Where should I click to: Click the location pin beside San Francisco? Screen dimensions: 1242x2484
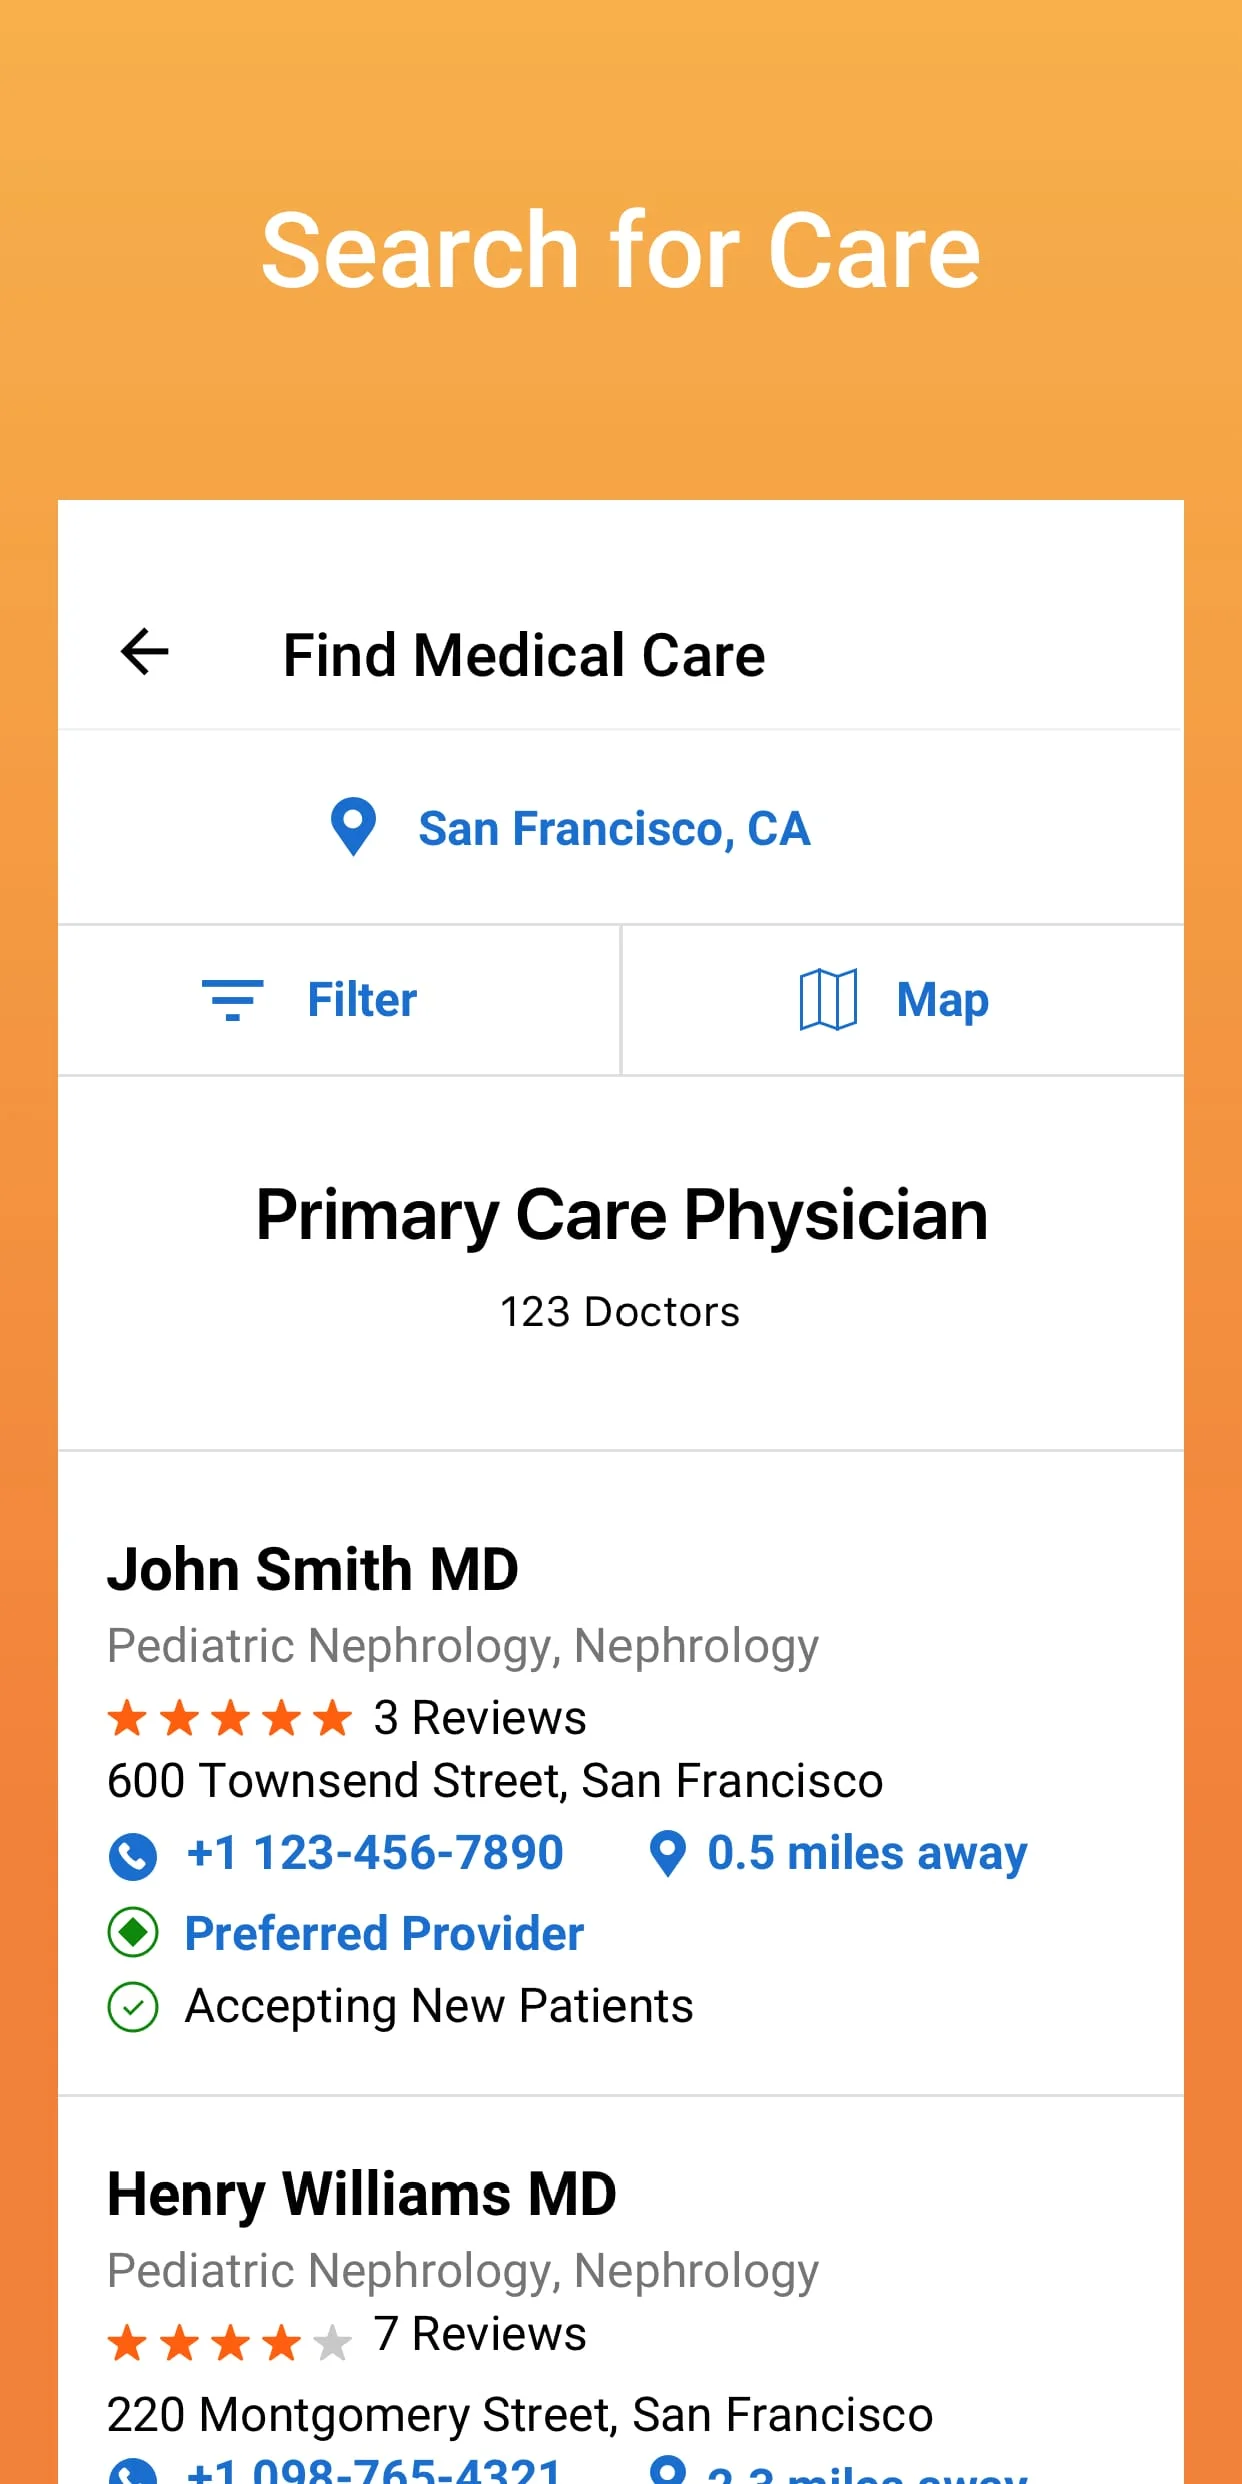[353, 827]
